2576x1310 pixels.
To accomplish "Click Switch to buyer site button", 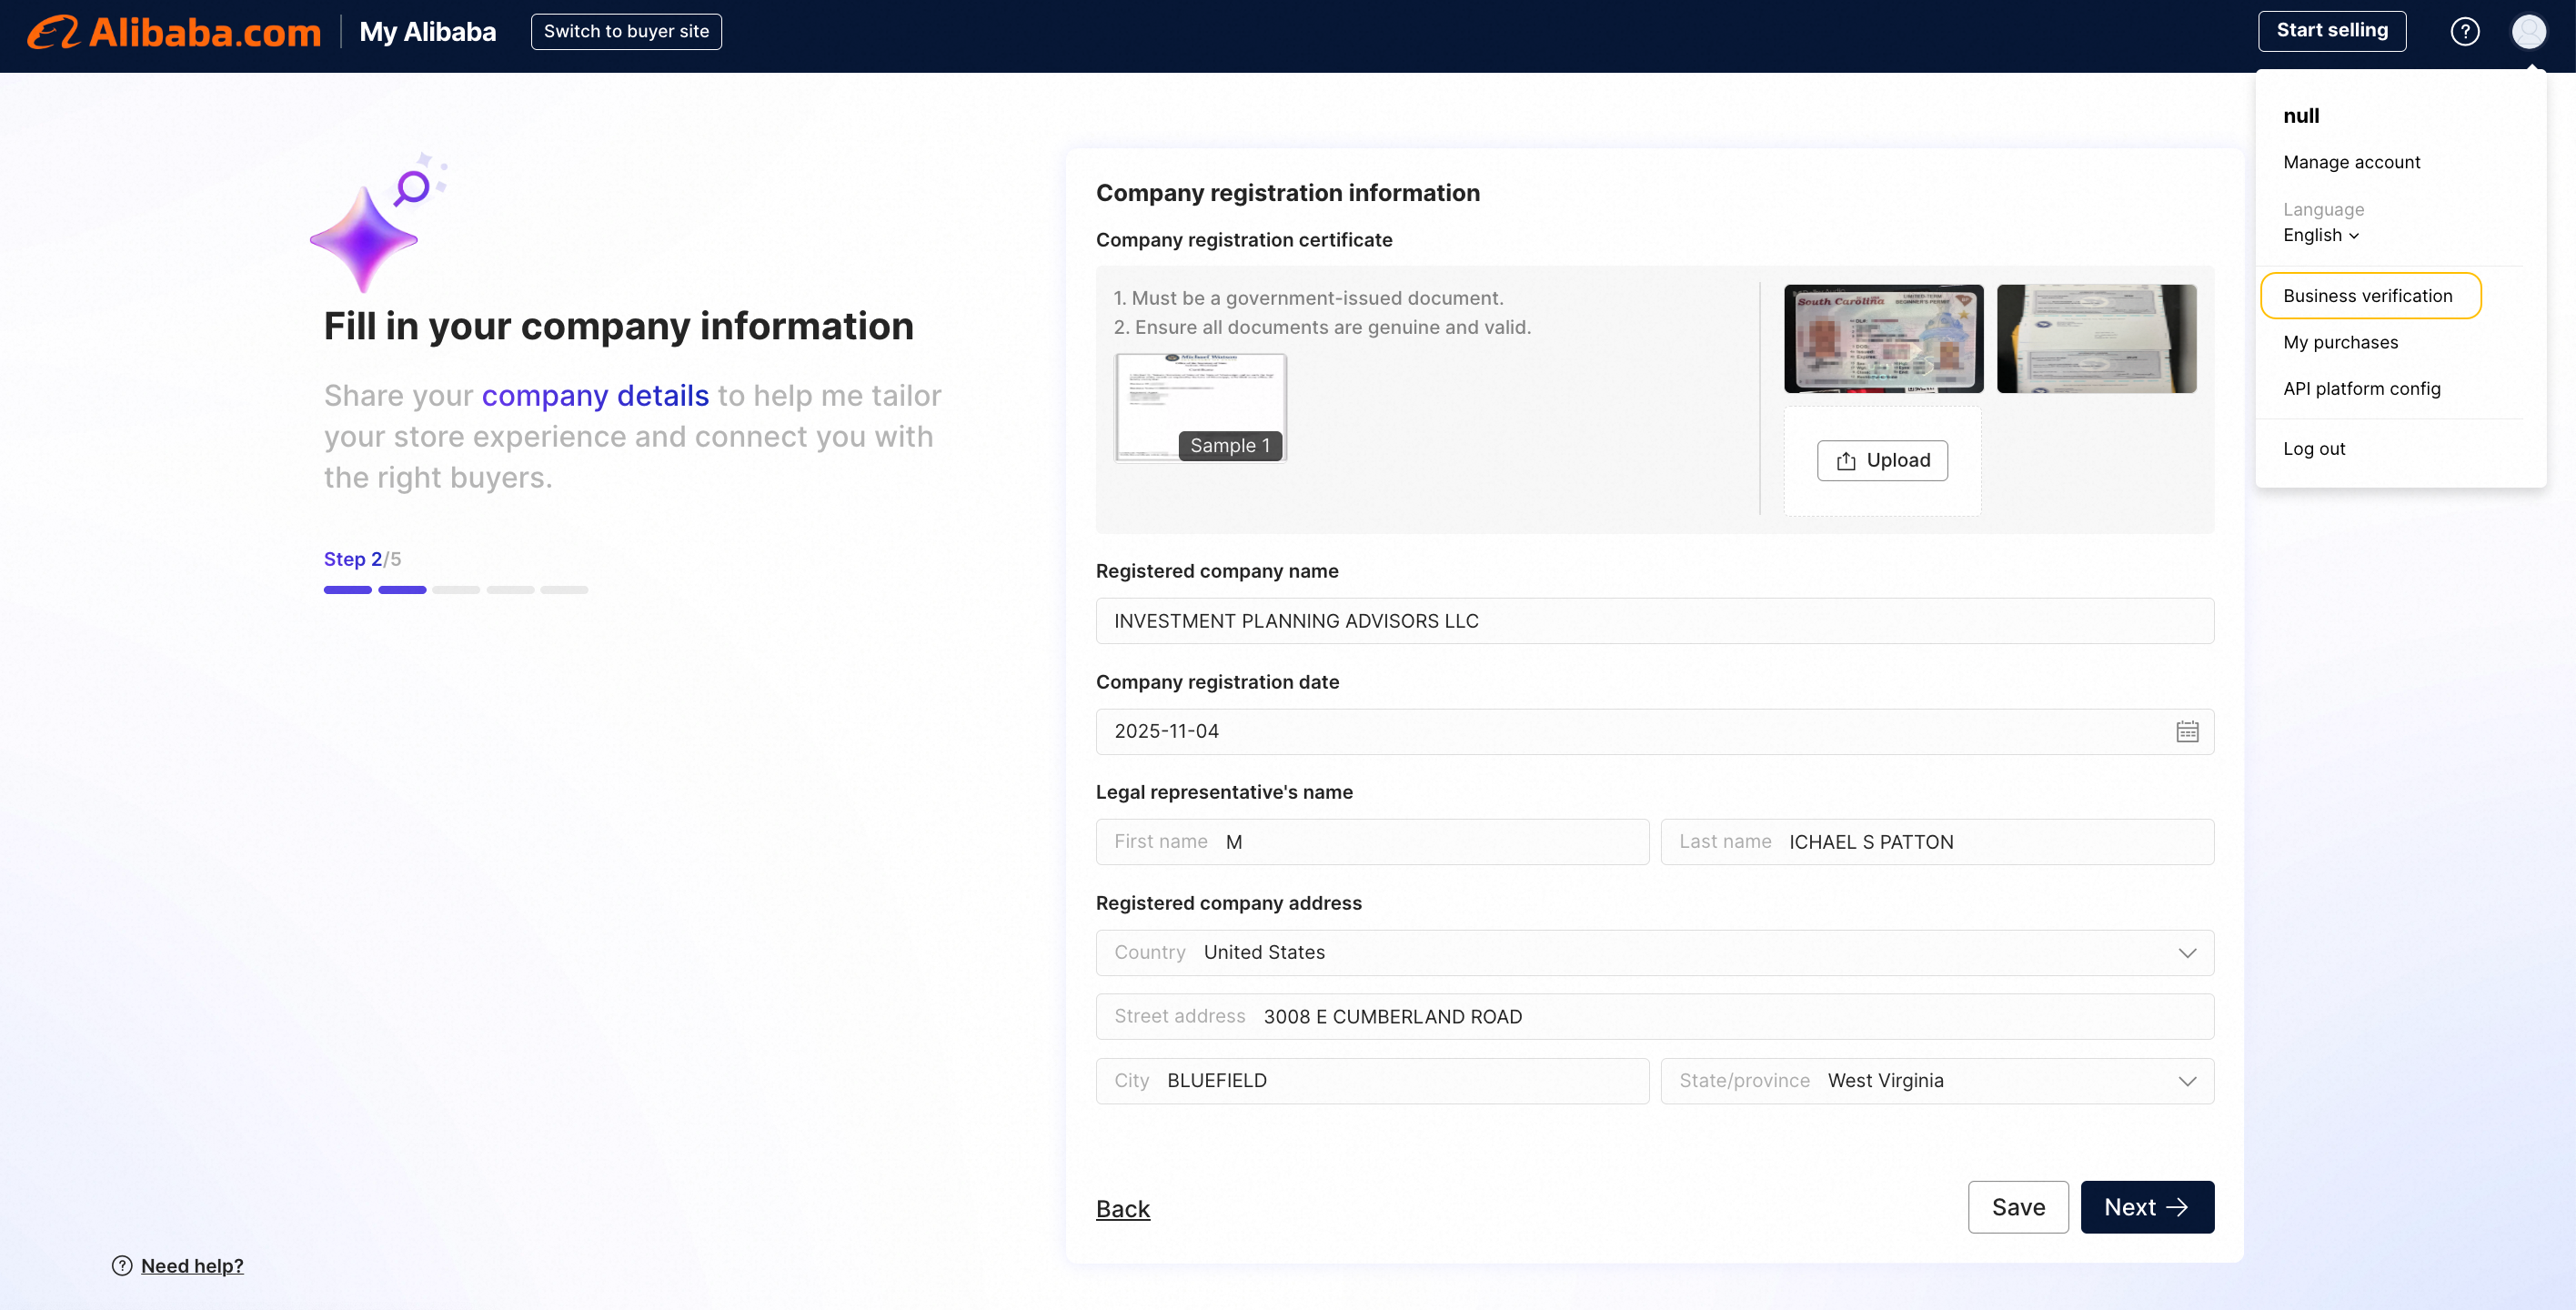I will (626, 31).
